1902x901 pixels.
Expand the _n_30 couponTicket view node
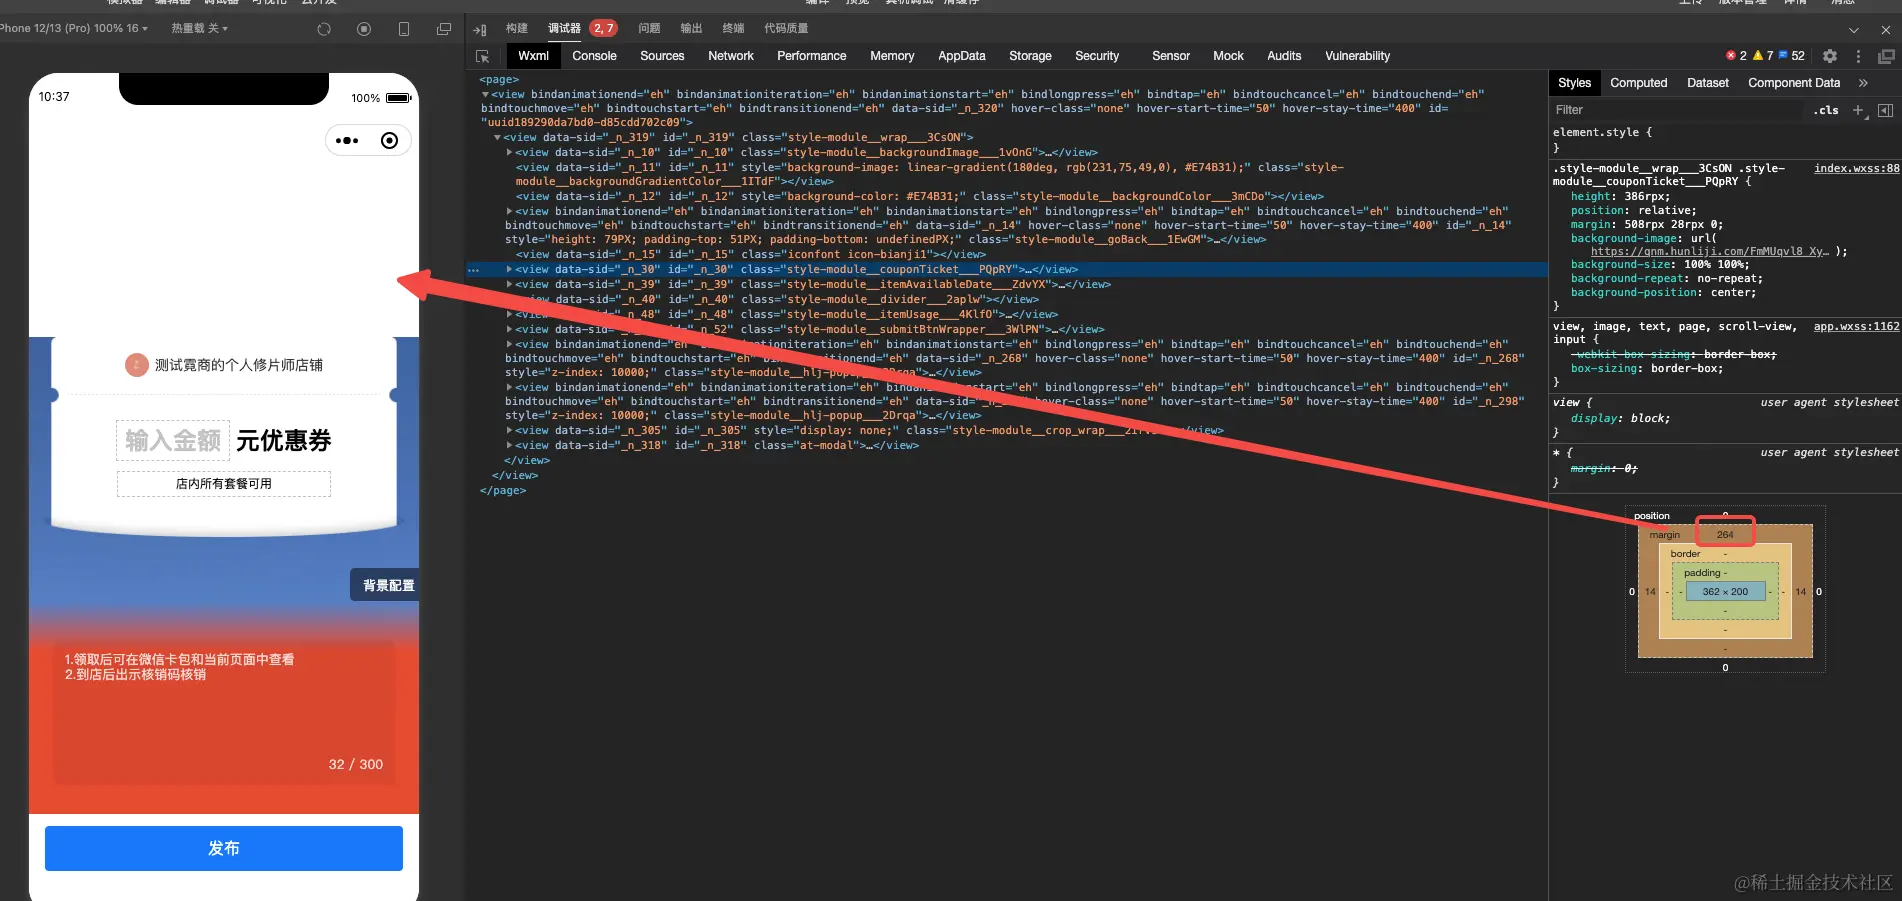(509, 270)
